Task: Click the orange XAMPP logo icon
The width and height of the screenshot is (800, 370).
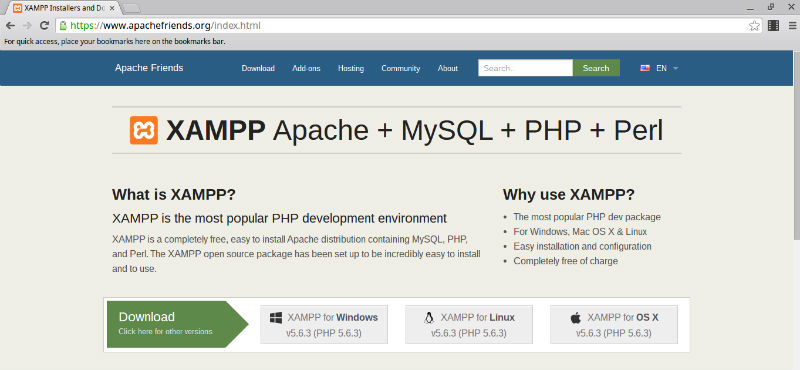Action: [x=144, y=130]
